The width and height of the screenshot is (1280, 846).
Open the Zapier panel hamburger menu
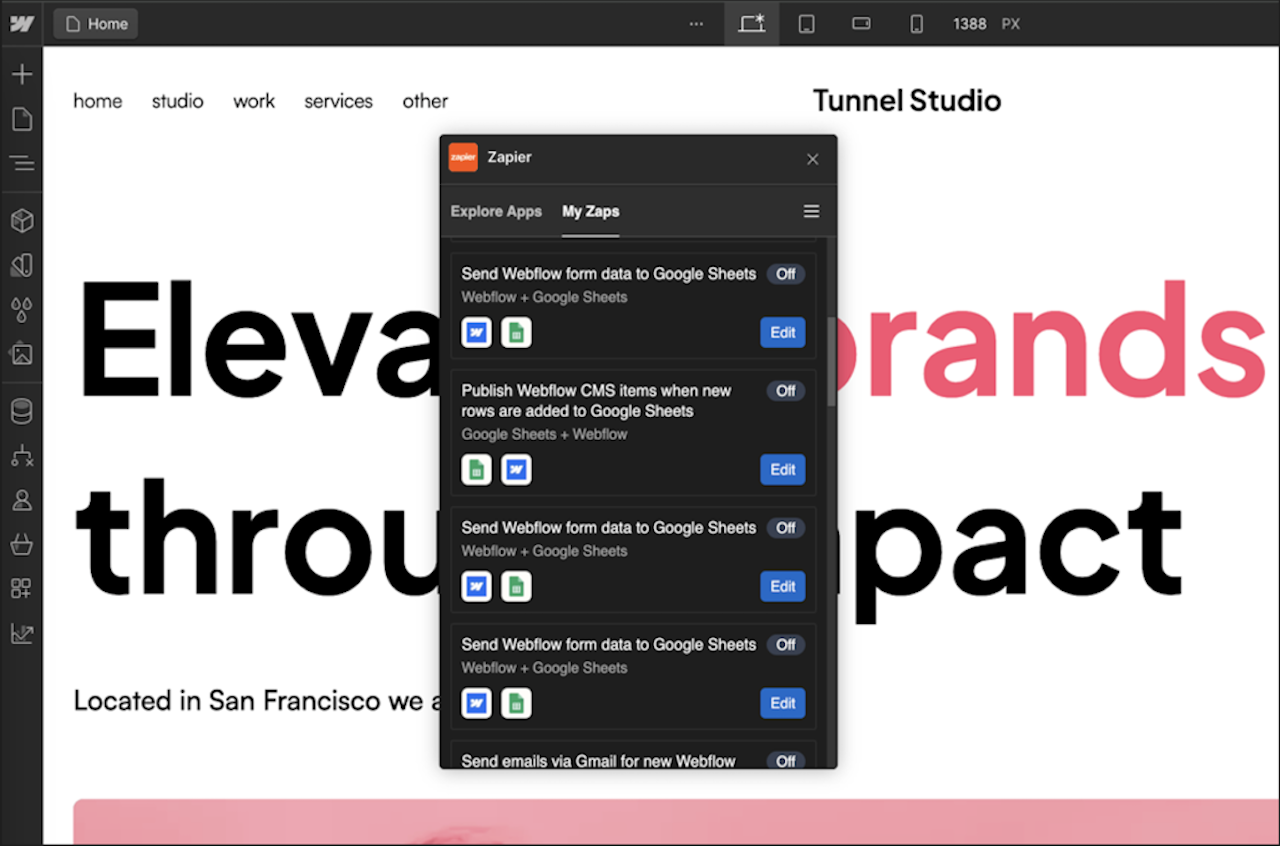point(811,211)
